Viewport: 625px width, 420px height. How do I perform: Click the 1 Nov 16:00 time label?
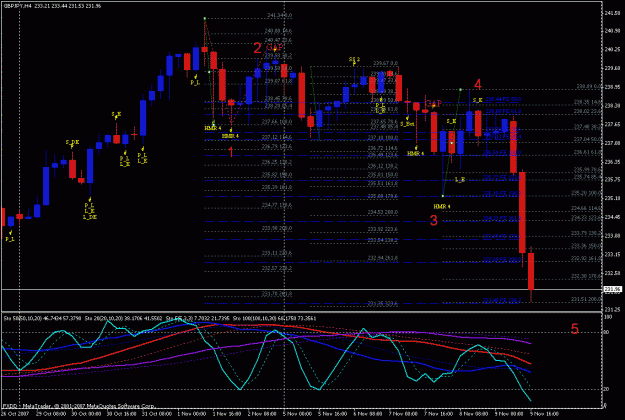point(226,414)
